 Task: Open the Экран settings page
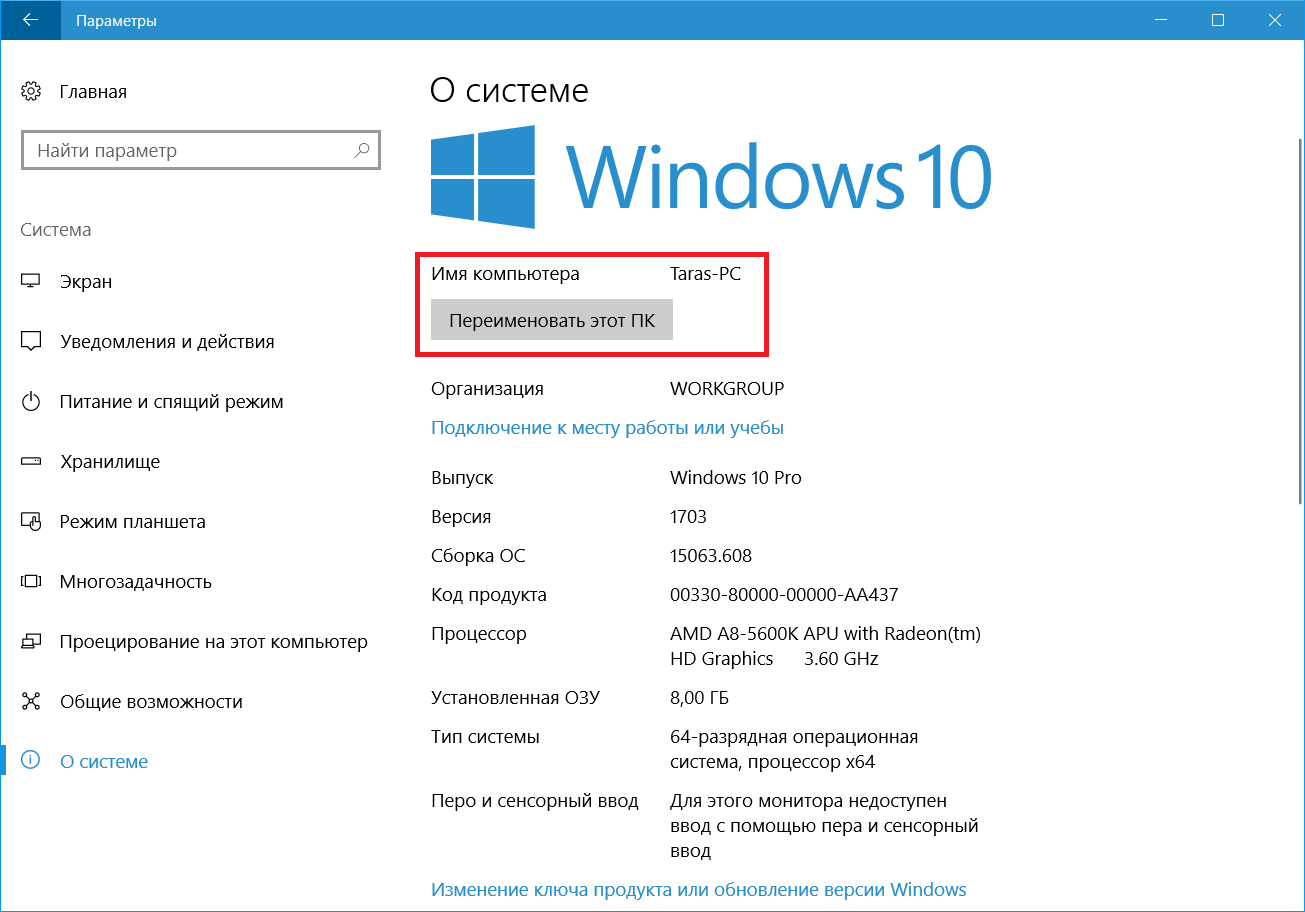click(86, 282)
